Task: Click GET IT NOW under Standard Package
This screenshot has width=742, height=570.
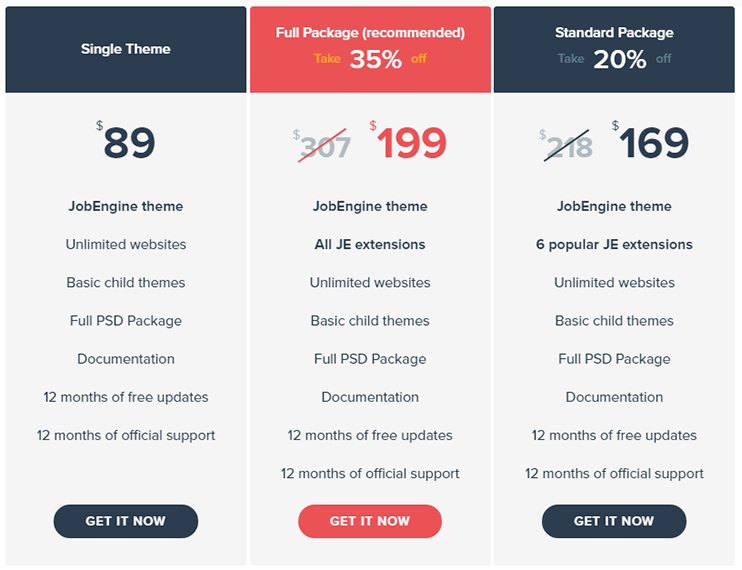Action: pyautogui.click(x=614, y=521)
